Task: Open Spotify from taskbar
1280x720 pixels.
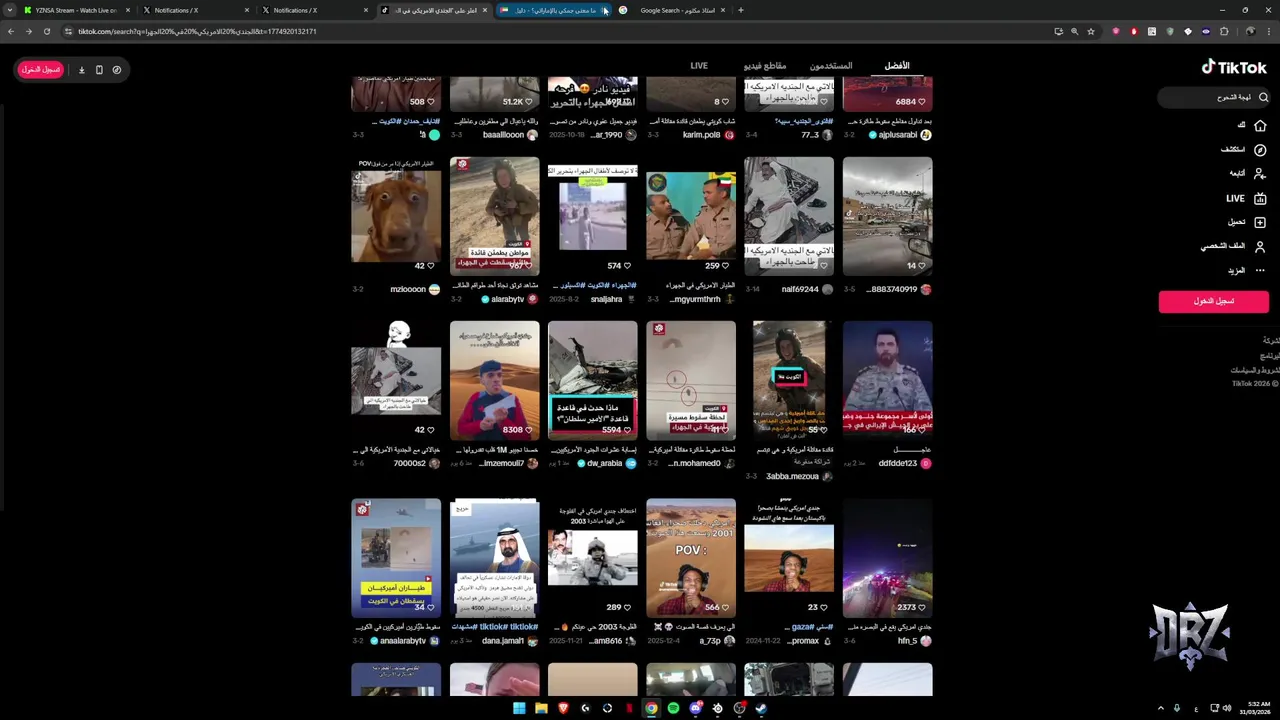Action: 673,708
